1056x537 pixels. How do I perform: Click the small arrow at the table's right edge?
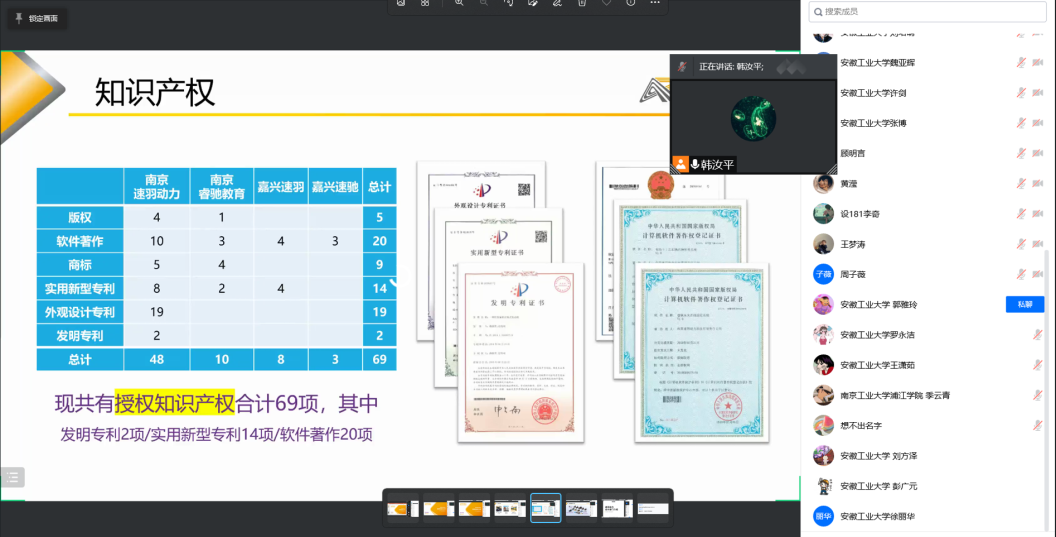click(393, 283)
